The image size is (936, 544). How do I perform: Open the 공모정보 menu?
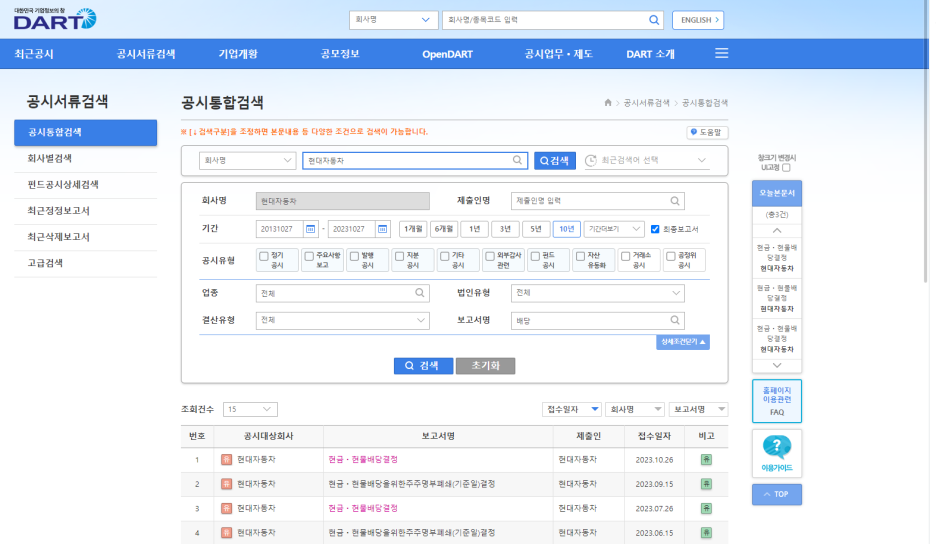point(340,54)
